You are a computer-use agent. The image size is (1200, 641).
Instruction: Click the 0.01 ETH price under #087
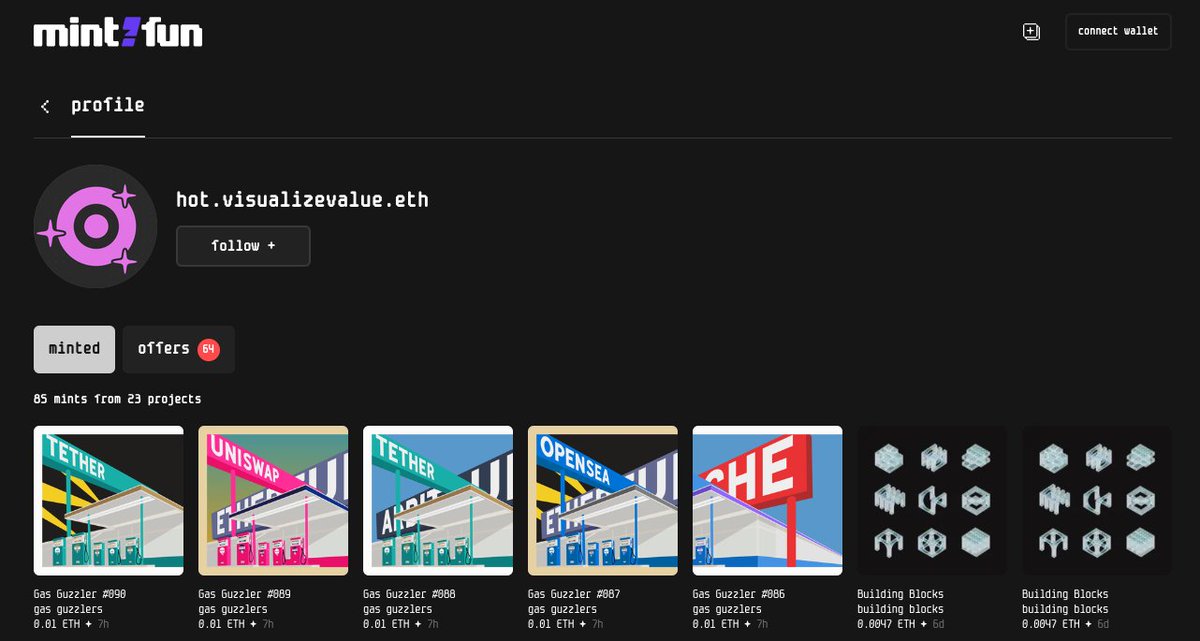552,624
